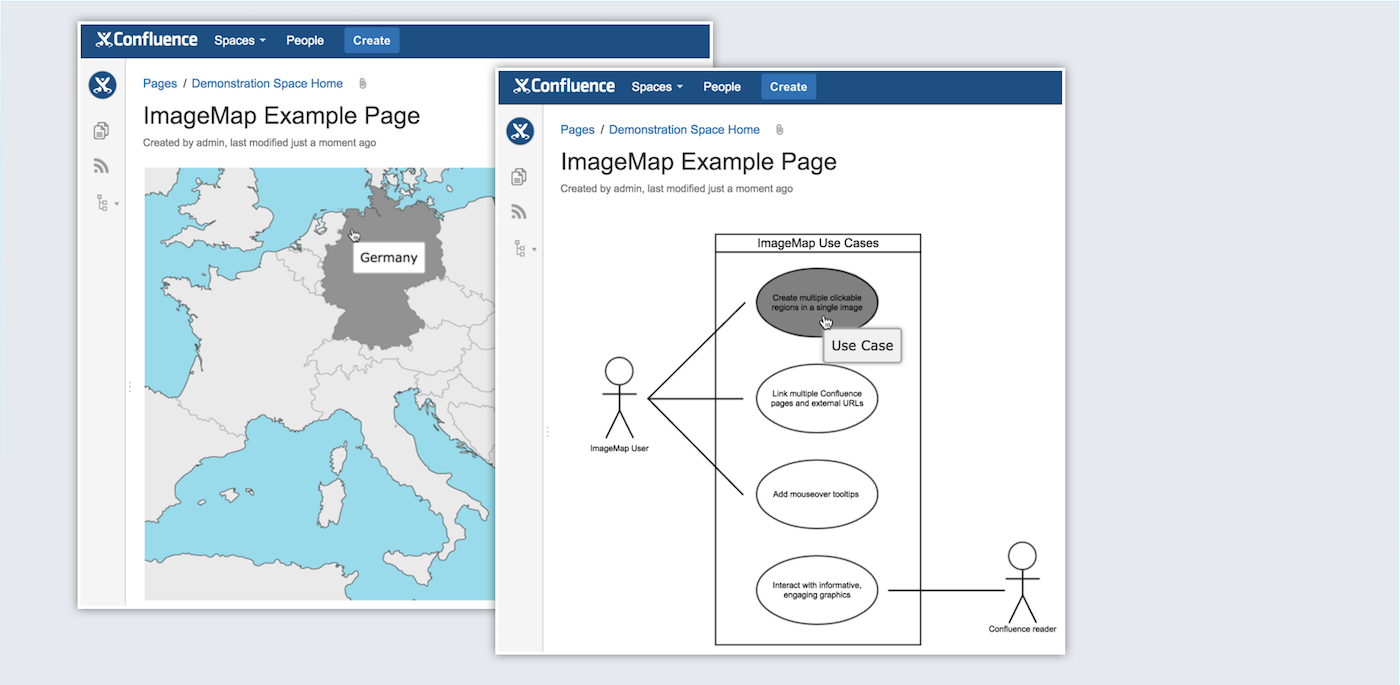Follow the Pages breadcrumb link in the back window
Image resolution: width=1400 pixels, height=685 pixels.
coord(160,84)
